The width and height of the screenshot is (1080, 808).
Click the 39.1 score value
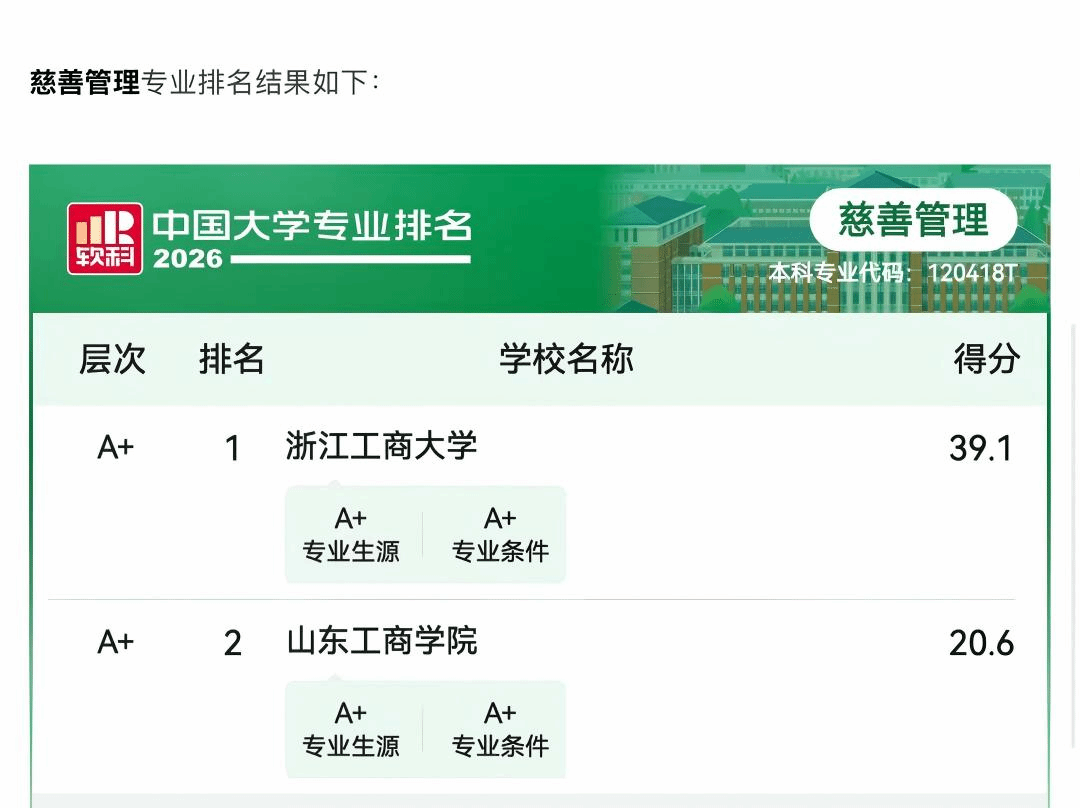coord(981,448)
